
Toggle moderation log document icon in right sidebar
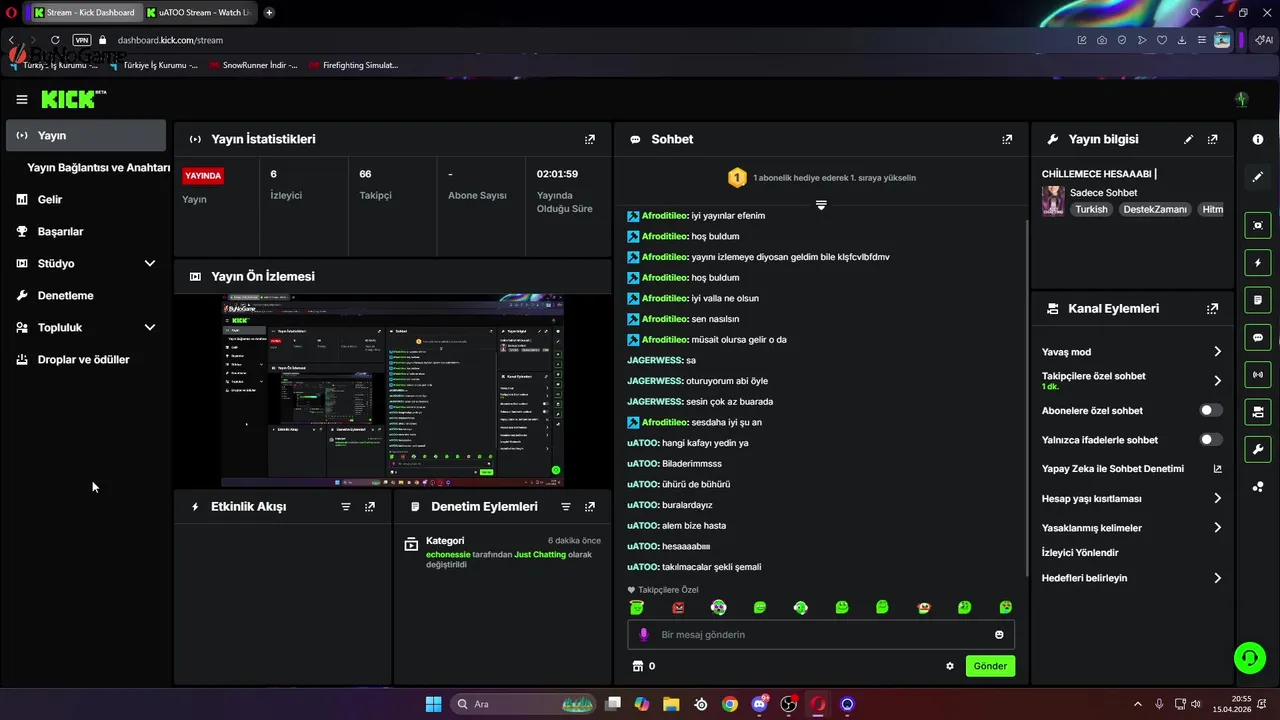[x=1258, y=300]
